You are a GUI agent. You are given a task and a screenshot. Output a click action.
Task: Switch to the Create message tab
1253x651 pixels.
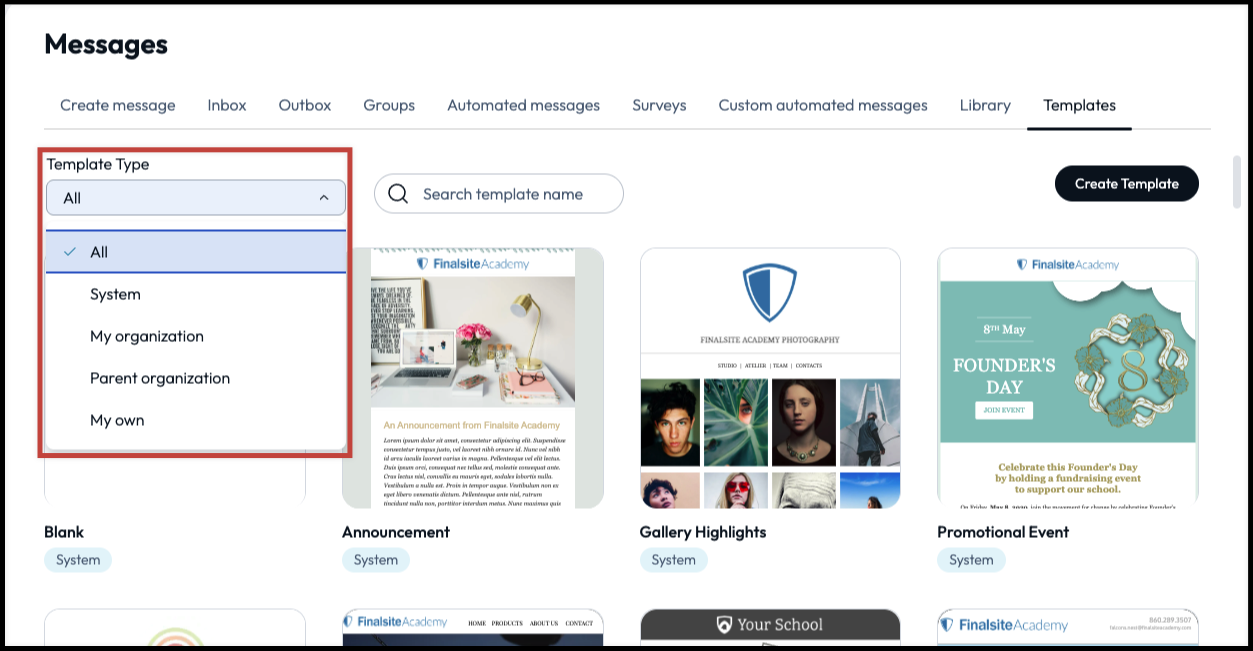click(x=117, y=105)
